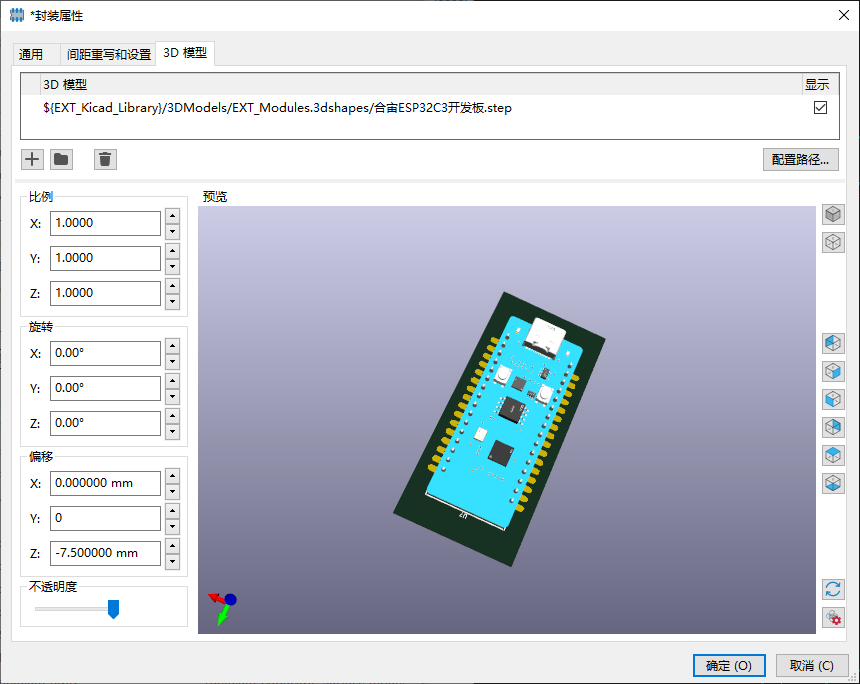The width and height of the screenshot is (860, 684).
Task: Click the 不透明度 opacity slider handle
Action: click(x=113, y=609)
